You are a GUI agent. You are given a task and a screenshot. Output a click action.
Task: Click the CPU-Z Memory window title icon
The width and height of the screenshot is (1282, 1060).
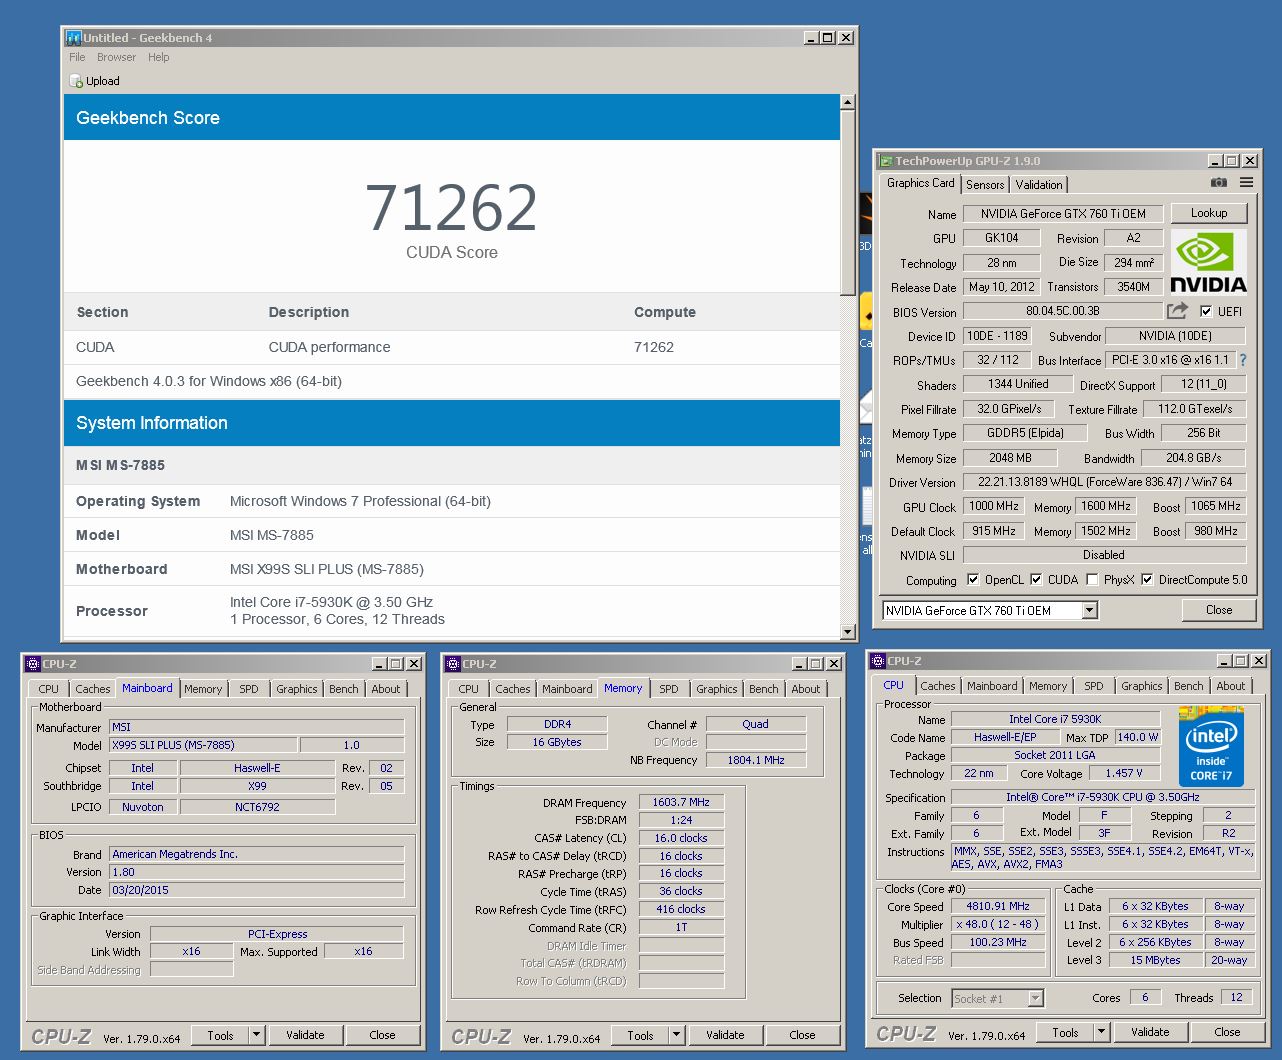tap(453, 664)
